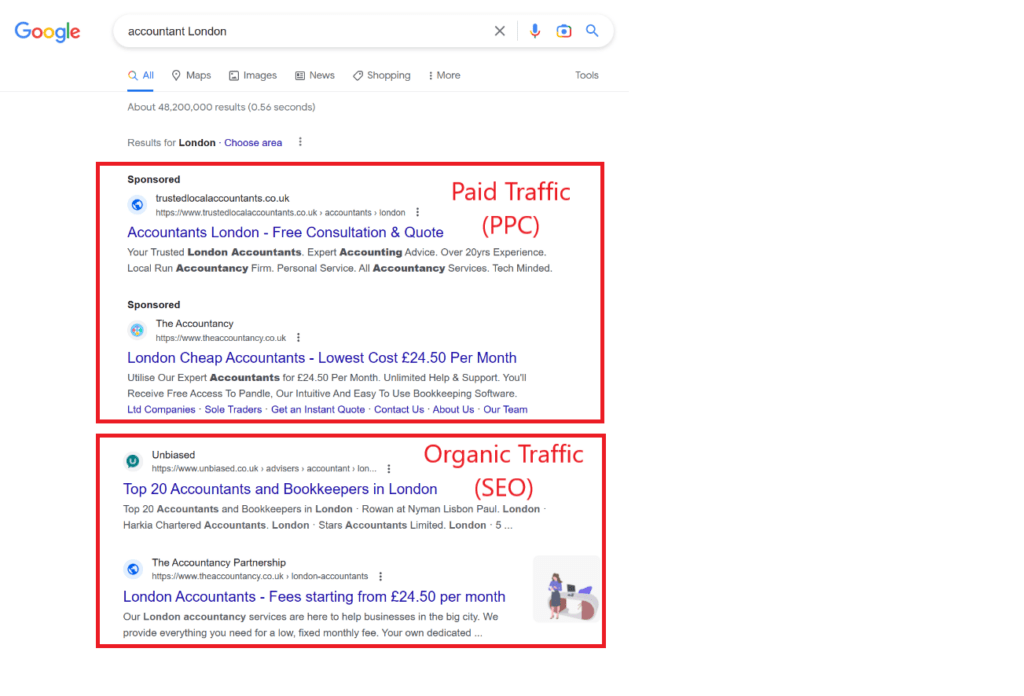This screenshot has width=1024, height=696.
Task: Start voice search with the microphone icon
Action: click(x=535, y=31)
